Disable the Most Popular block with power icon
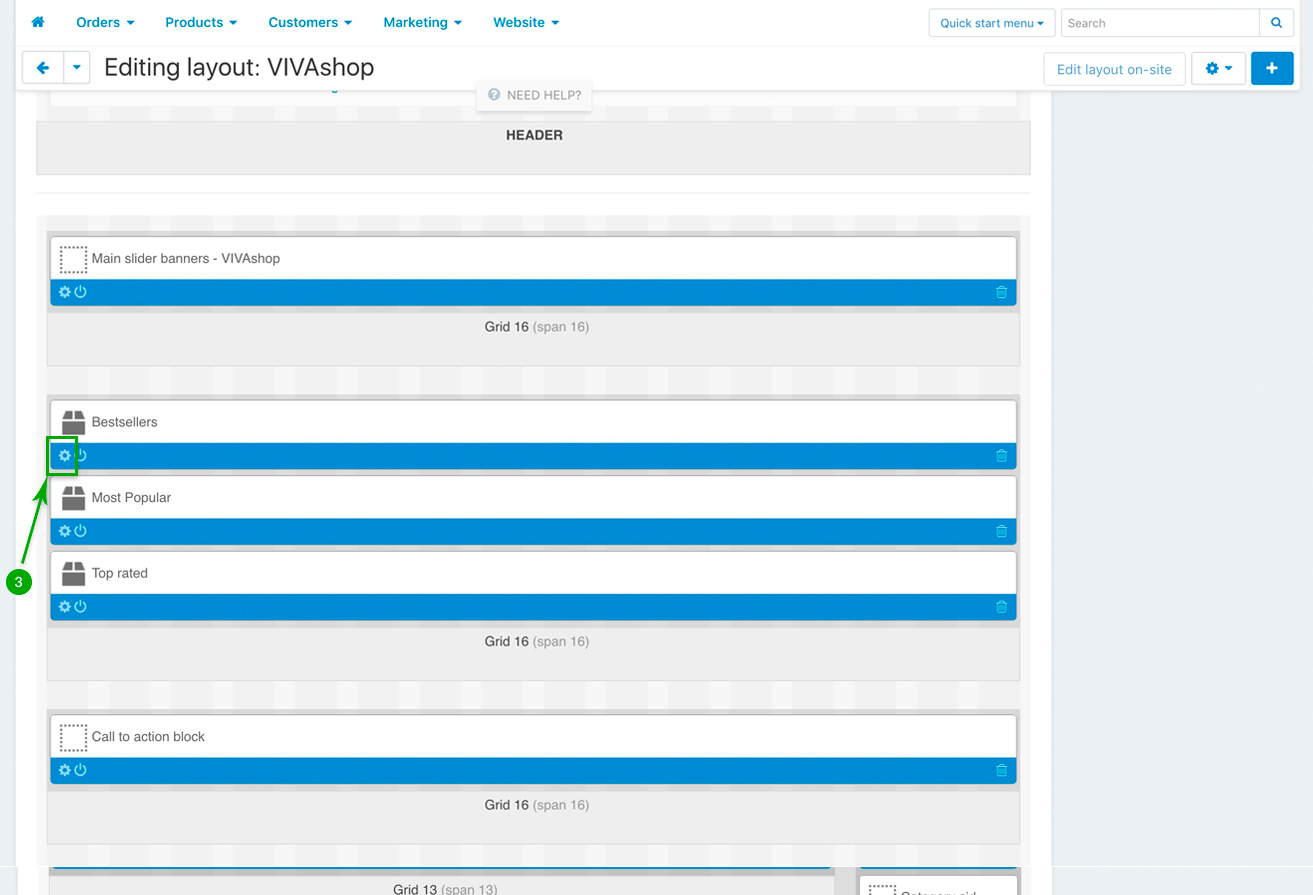 pos(81,531)
